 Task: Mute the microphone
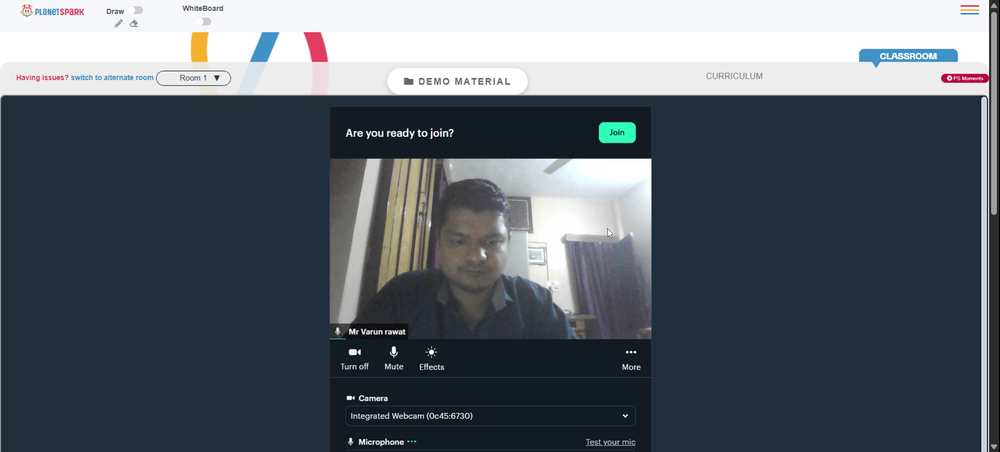click(393, 359)
